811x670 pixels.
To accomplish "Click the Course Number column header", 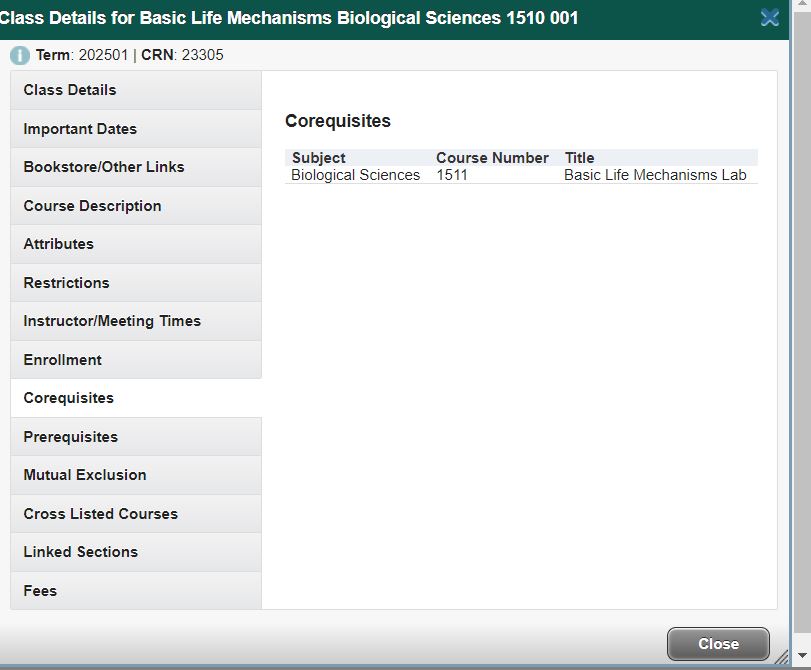I will [x=492, y=158].
